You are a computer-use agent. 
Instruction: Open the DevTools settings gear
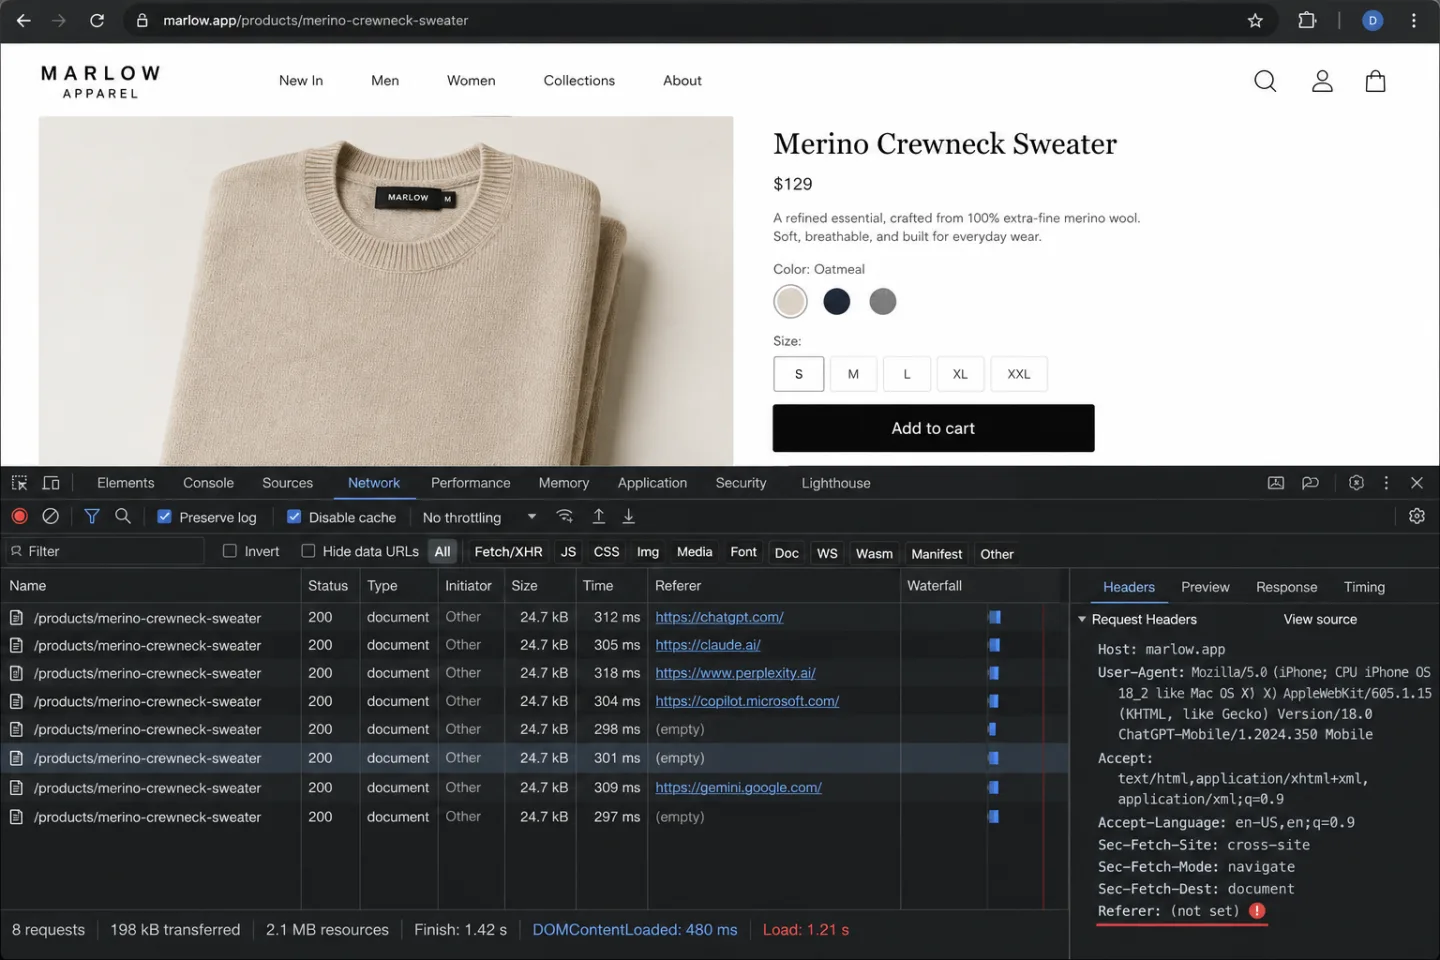coord(1356,483)
